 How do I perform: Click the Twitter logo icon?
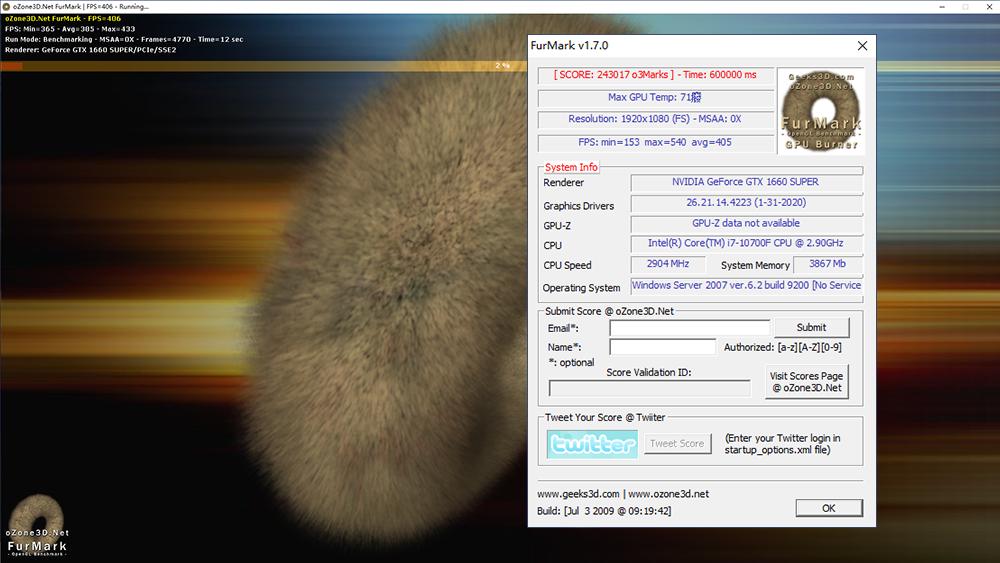pyautogui.click(x=592, y=444)
